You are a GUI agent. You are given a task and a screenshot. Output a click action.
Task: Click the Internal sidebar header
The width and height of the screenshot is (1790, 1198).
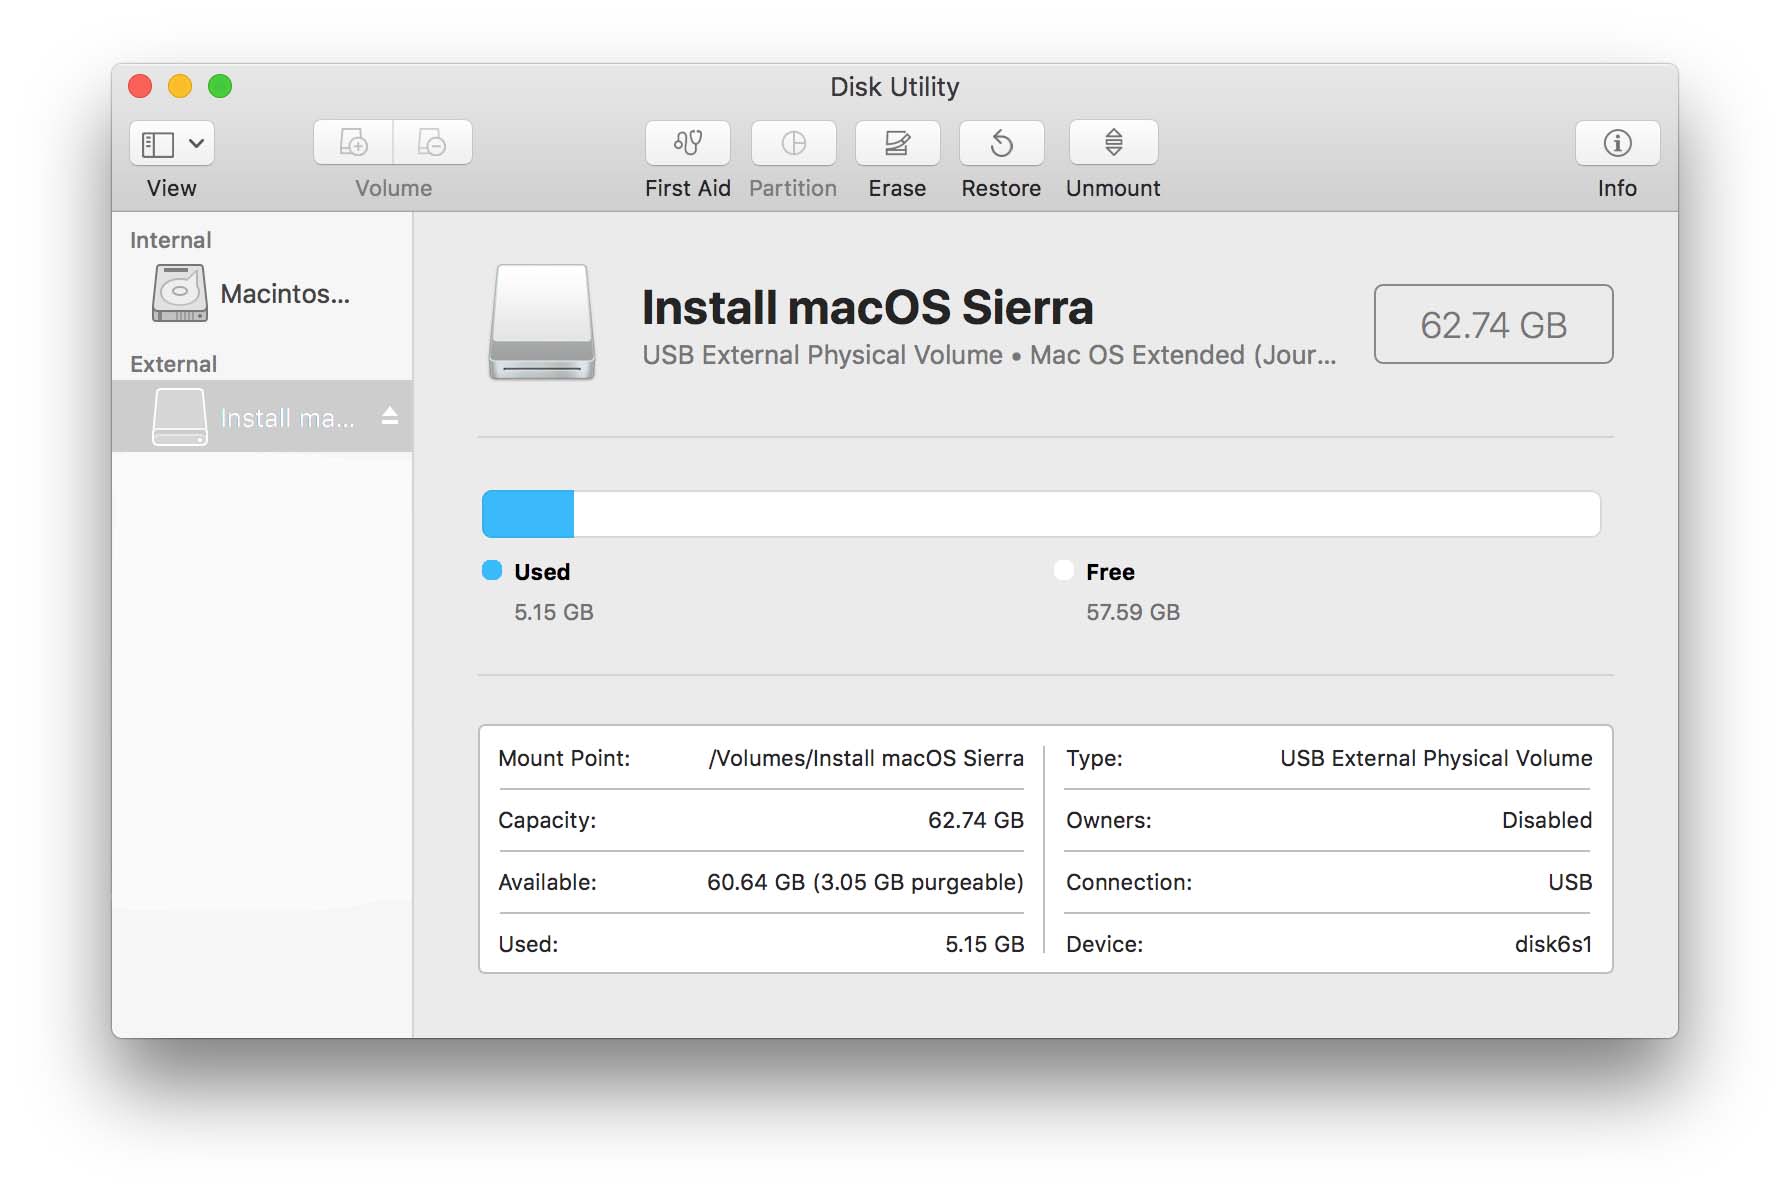[171, 240]
